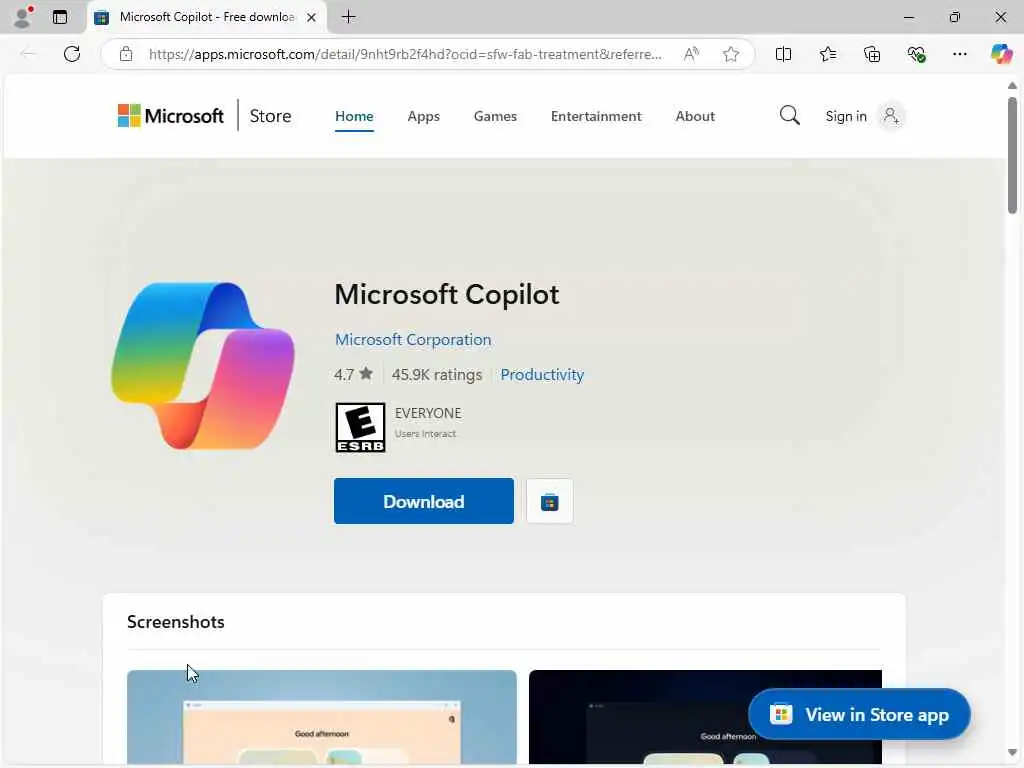
Task: Click the vertical scrollbar thumb
Action: [1012, 155]
